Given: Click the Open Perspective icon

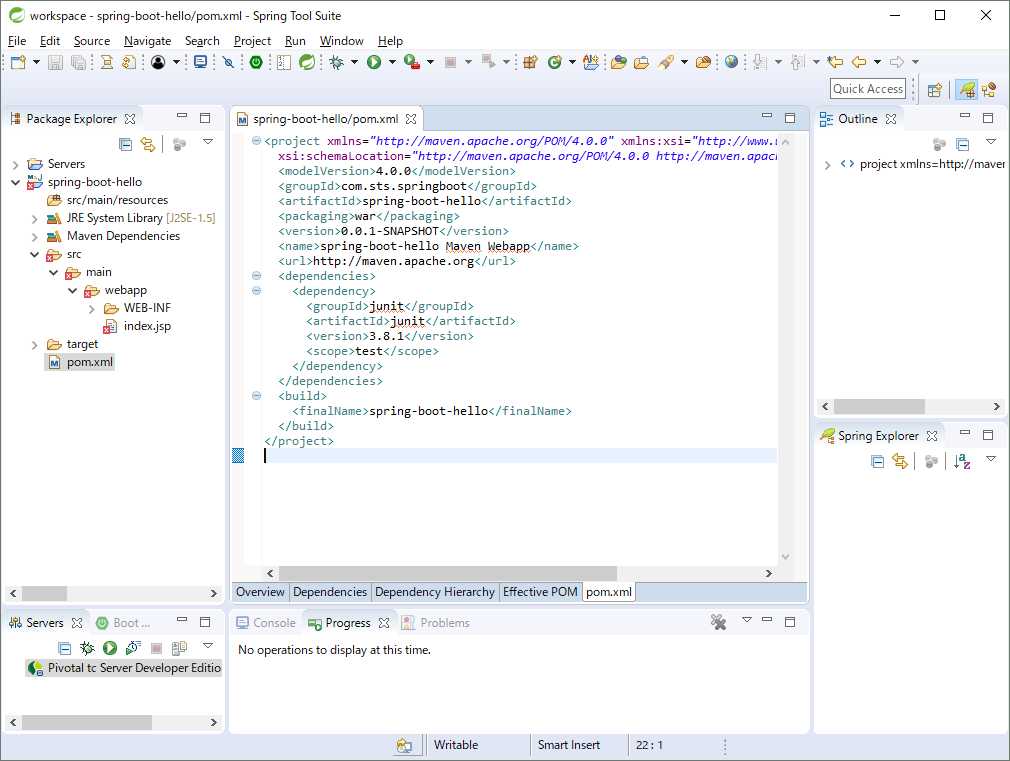Looking at the screenshot, I should coord(935,90).
